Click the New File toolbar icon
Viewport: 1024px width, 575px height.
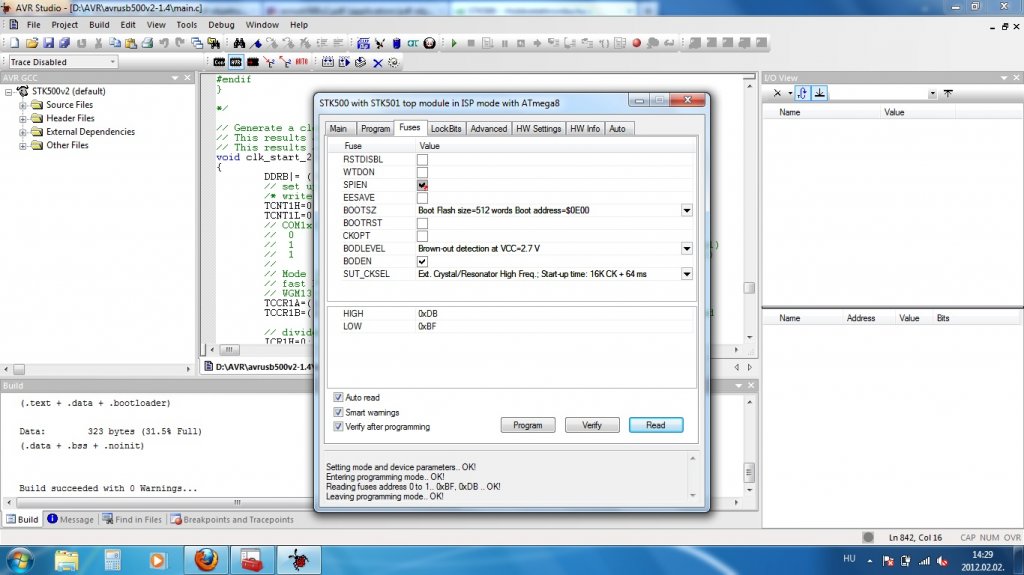14,43
